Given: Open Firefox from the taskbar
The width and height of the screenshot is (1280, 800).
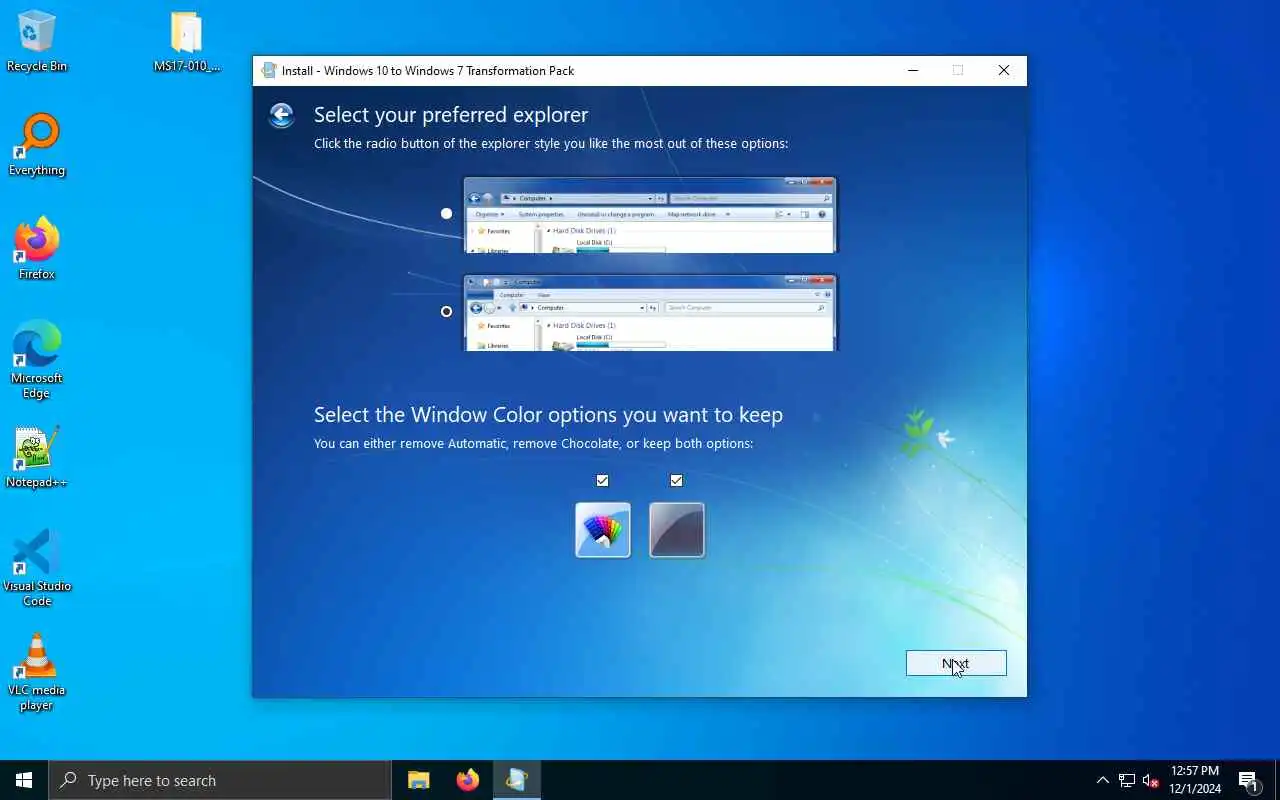Looking at the screenshot, I should click(467, 780).
